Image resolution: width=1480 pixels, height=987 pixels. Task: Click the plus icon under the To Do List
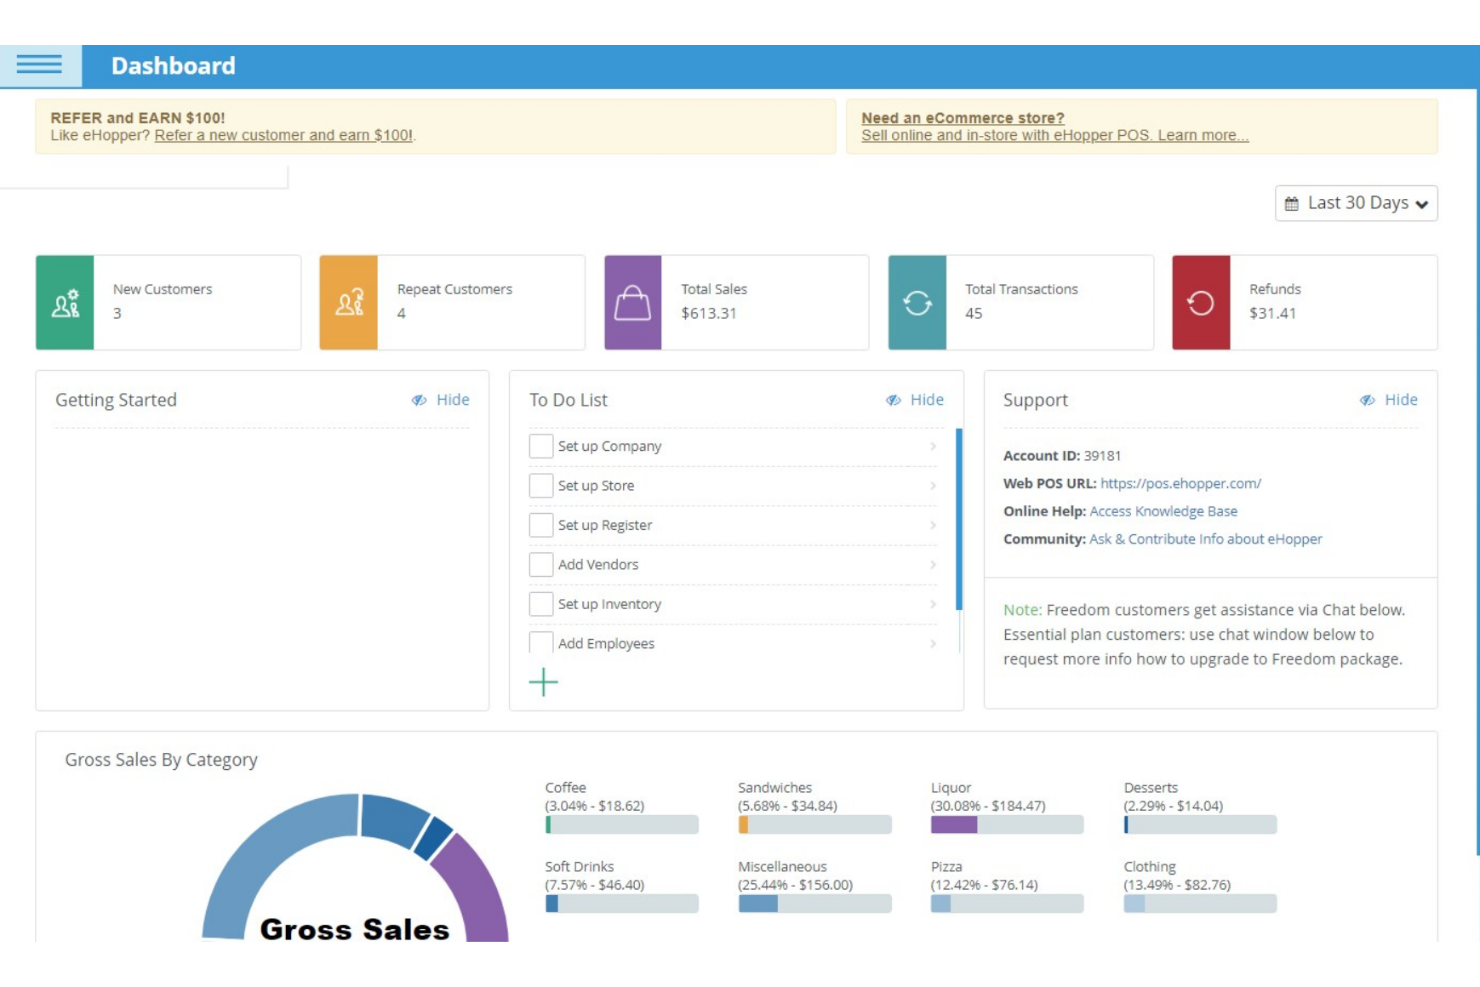click(543, 684)
